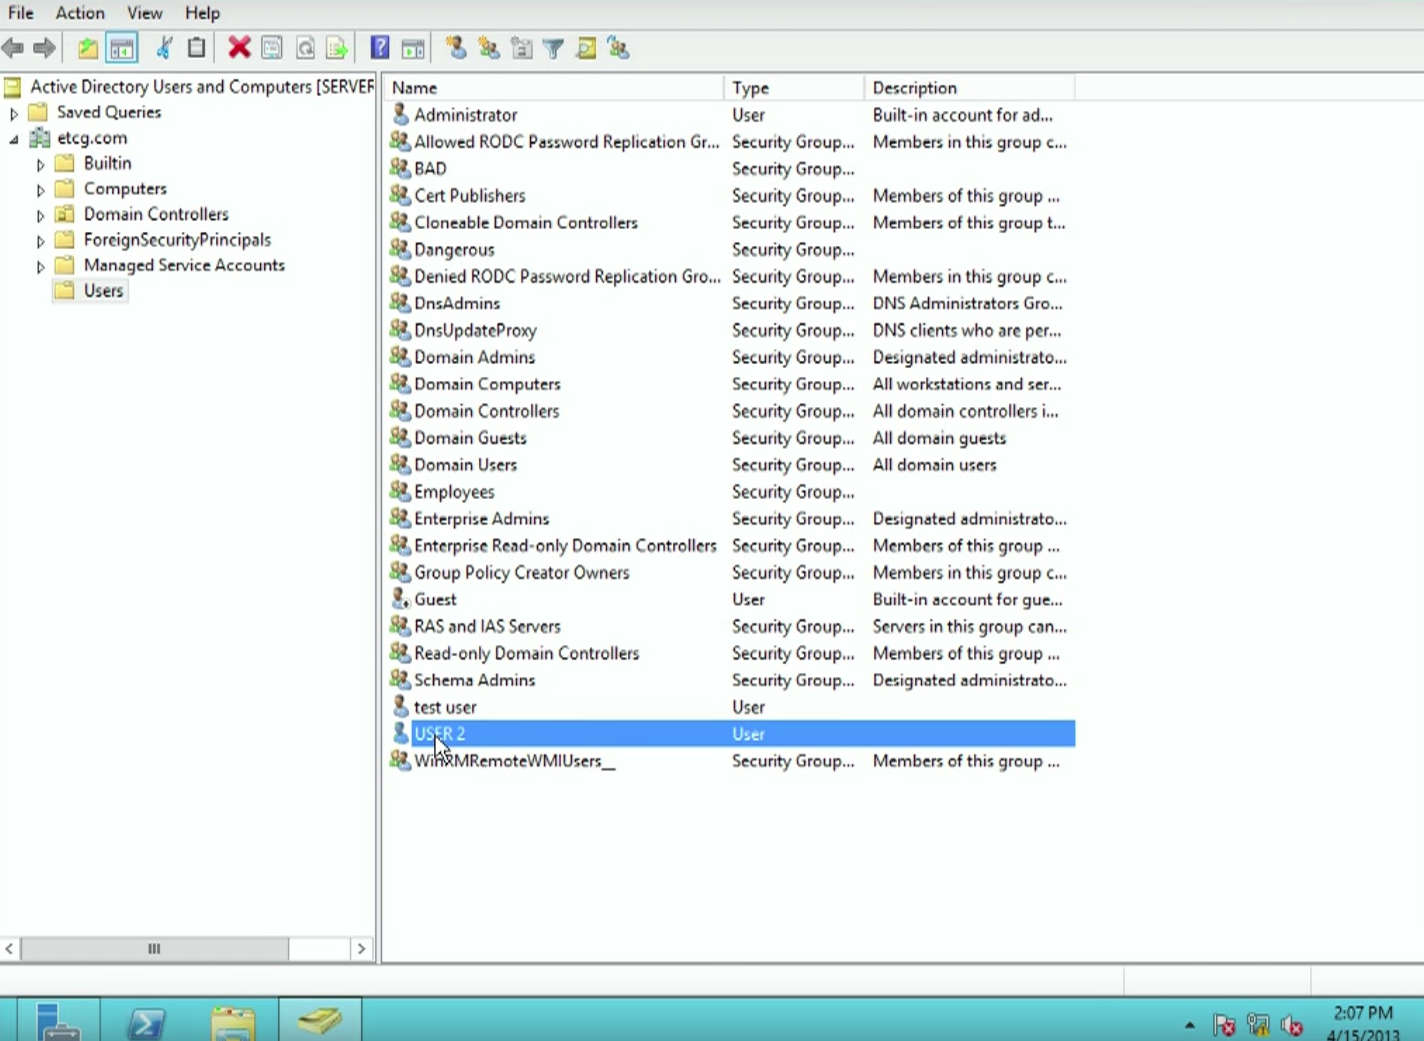Toggle the Action Pane toolbar icon
The image size is (1424, 1041).
(413, 48)
